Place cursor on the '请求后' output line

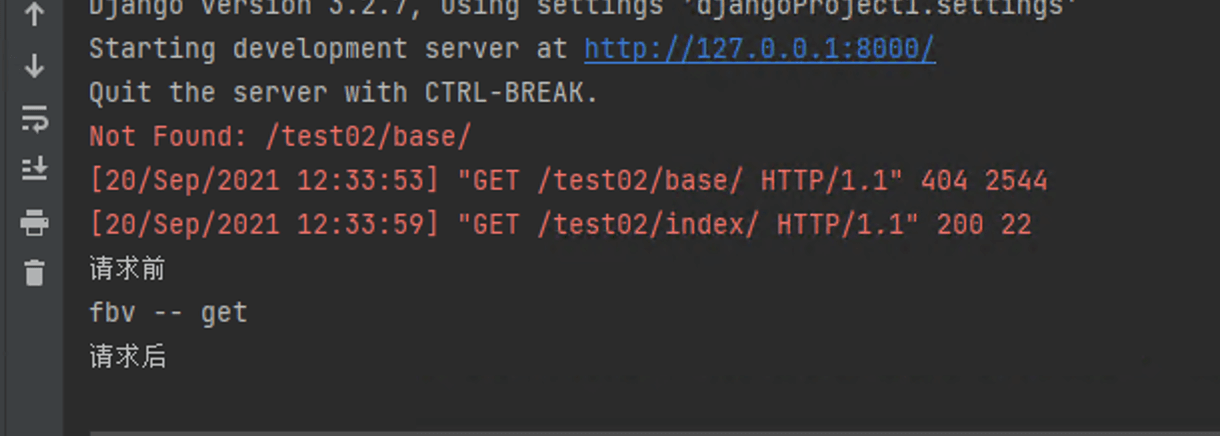coord(127,357)
